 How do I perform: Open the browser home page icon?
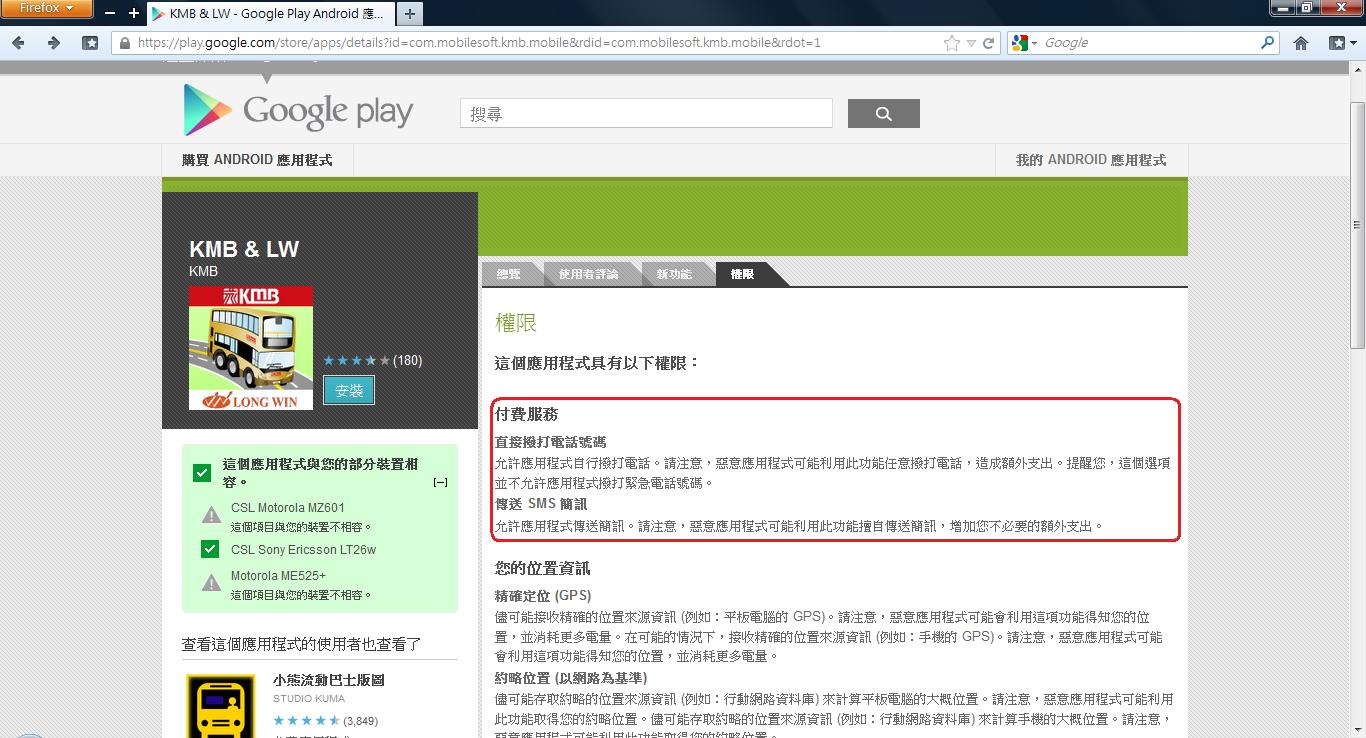coord(1301,43)
